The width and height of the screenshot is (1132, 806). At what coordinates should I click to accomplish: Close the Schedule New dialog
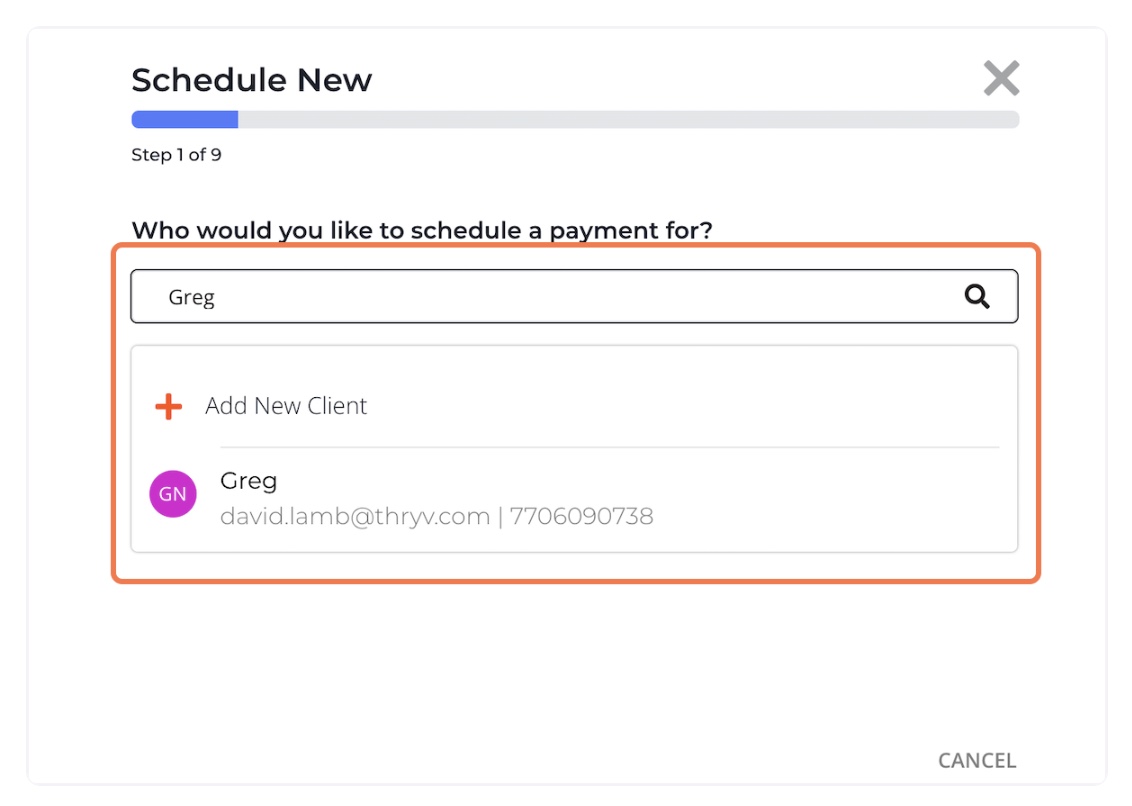[1000, 78]
